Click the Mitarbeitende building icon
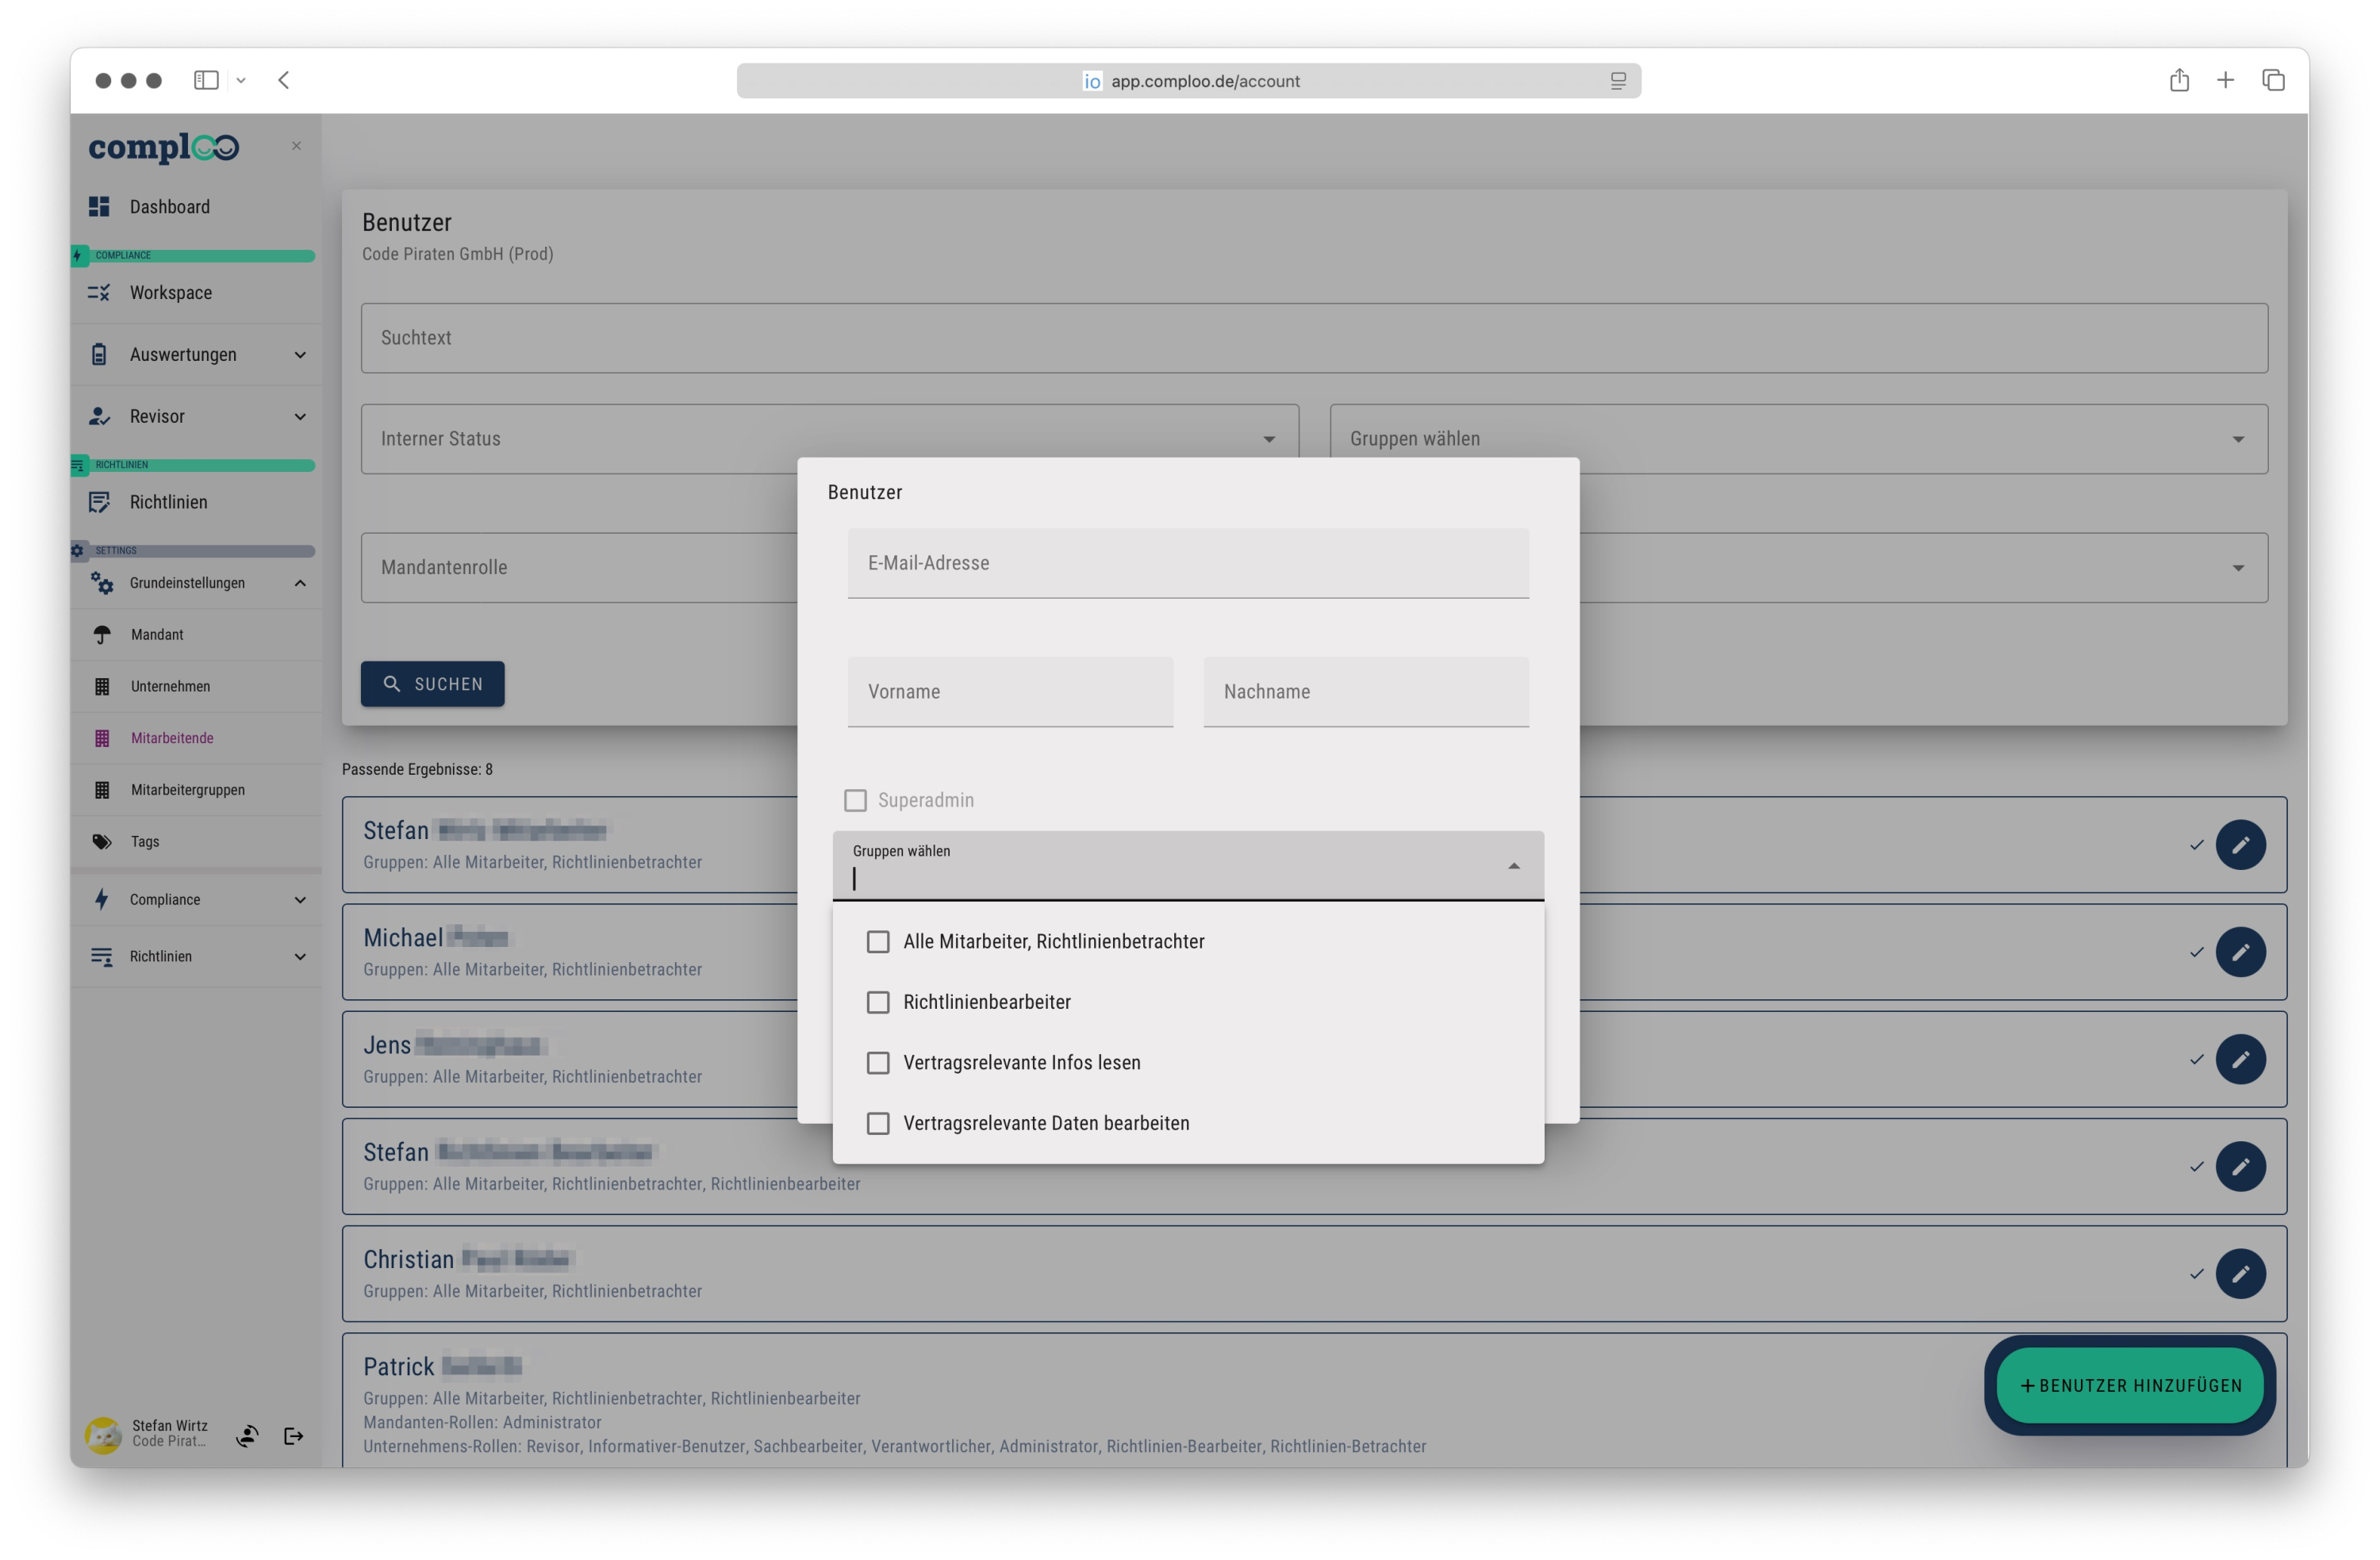The height and width of the screenshot is (1560, 2380). coord(102,738)
